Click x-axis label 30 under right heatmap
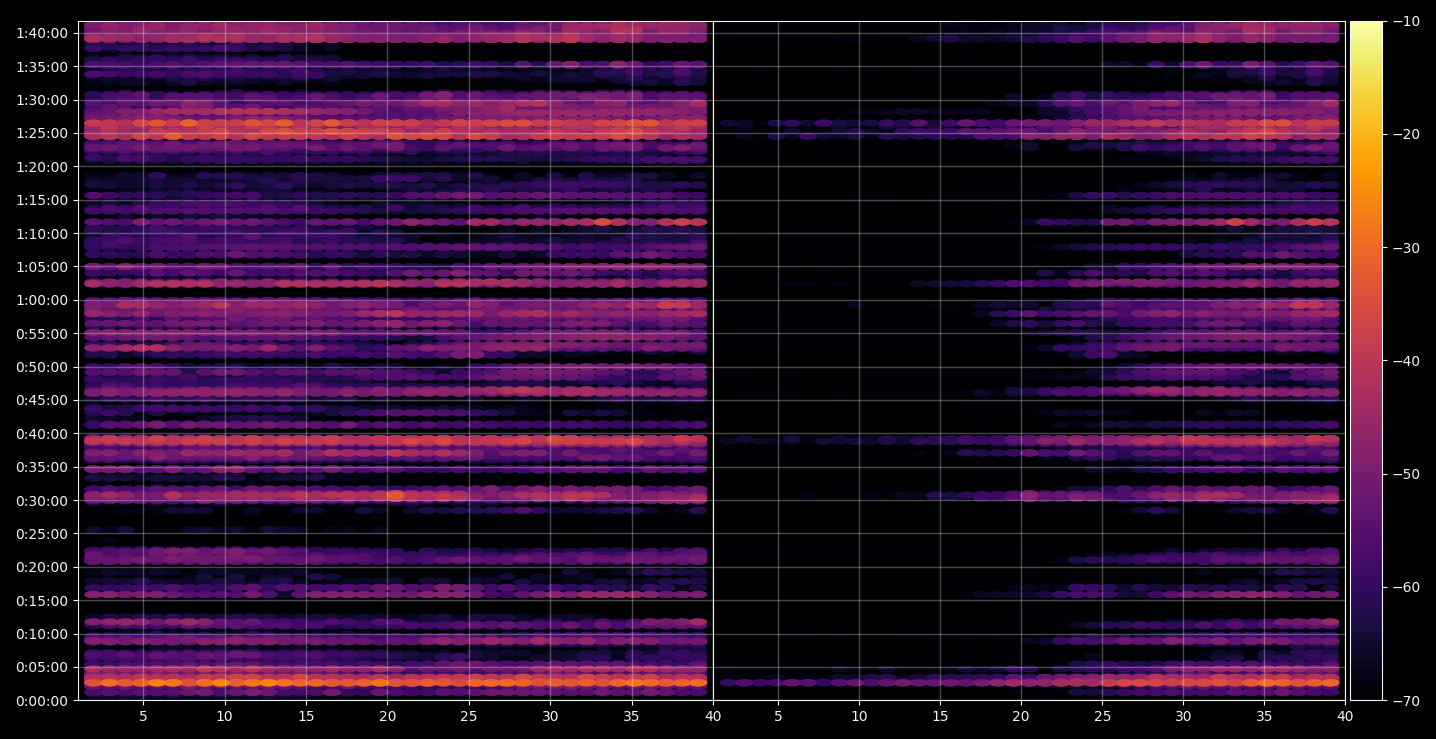 (x=1184, y=717)
